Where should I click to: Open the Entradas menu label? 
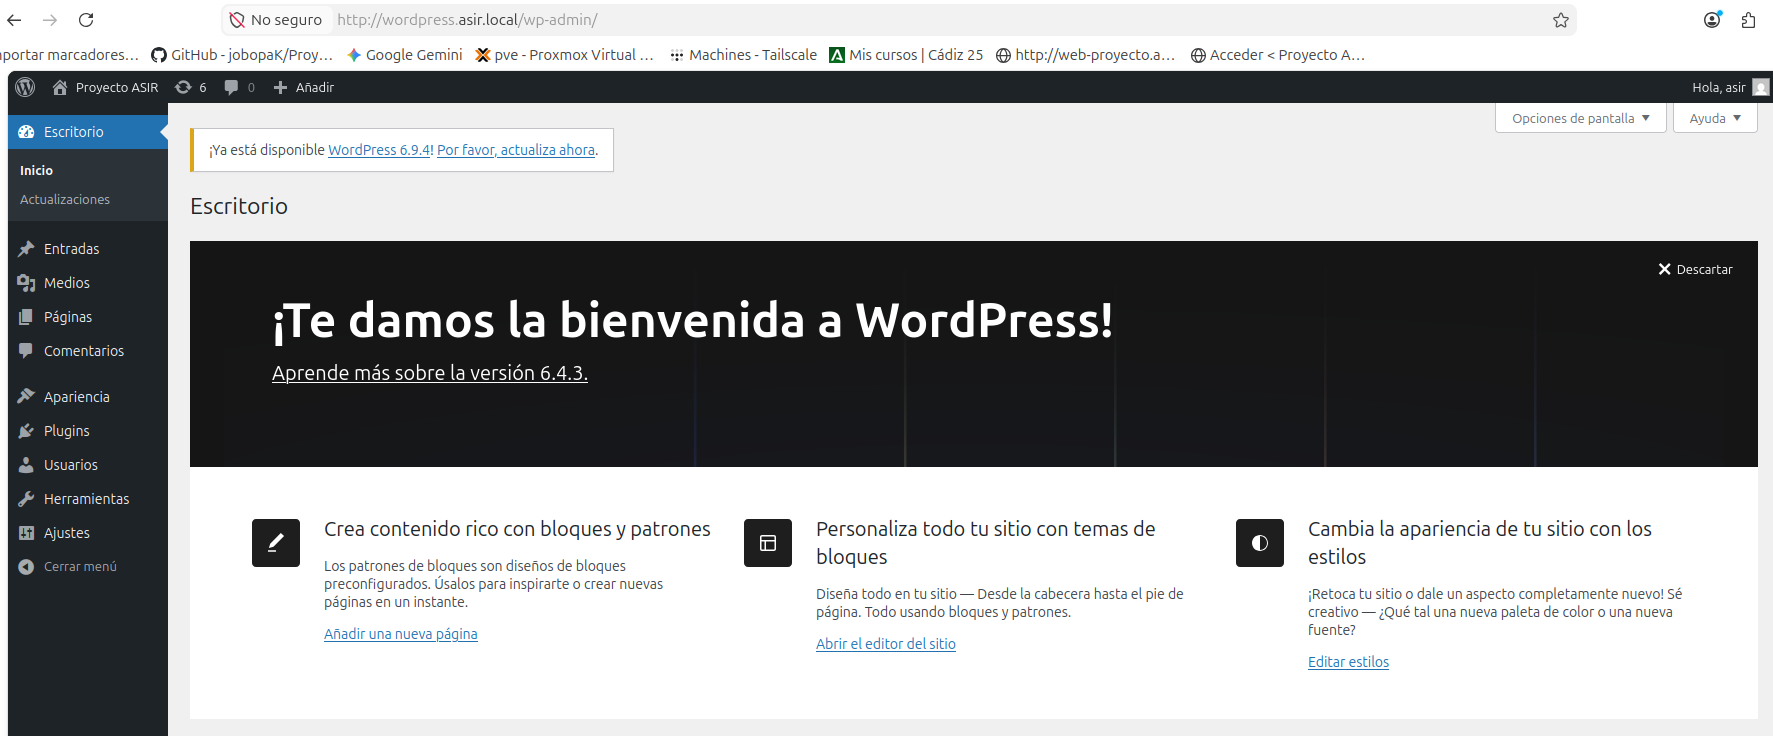[x=72, y=249]
